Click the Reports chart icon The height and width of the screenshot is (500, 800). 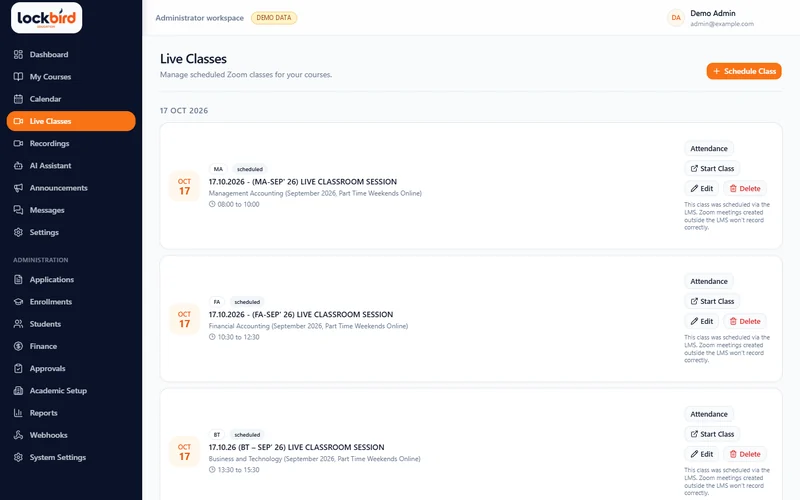click(x=18, y=413)
